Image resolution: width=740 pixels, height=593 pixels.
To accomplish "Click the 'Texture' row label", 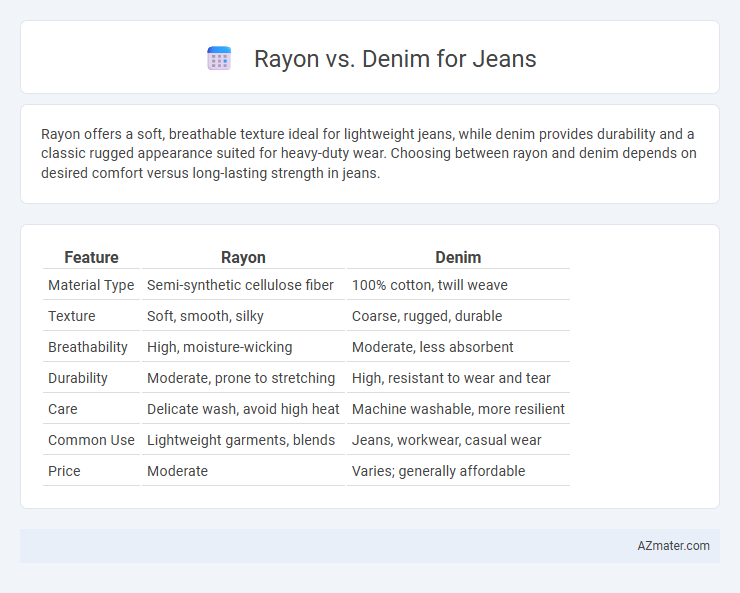I will pyautogui.click(x=92, y=316).
